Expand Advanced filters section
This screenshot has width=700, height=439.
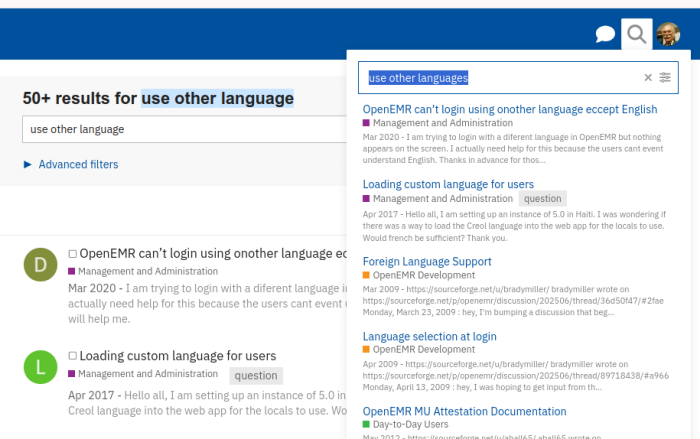point(71,164)
